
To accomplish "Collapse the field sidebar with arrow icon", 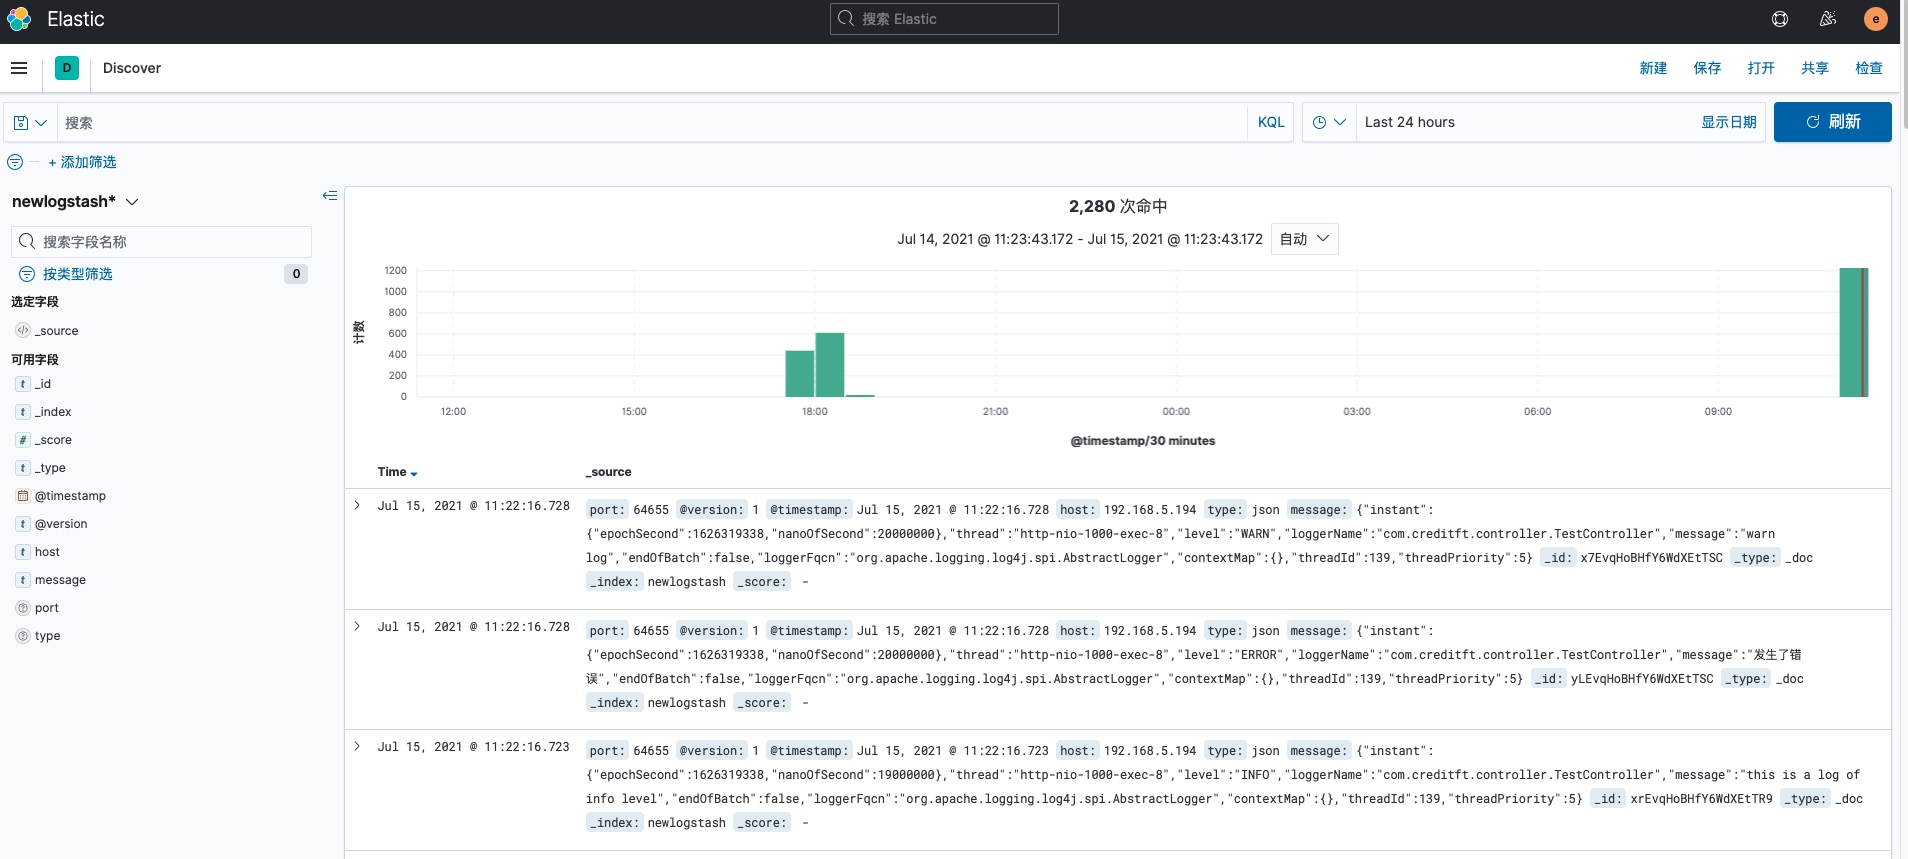I will pos(330,196).
